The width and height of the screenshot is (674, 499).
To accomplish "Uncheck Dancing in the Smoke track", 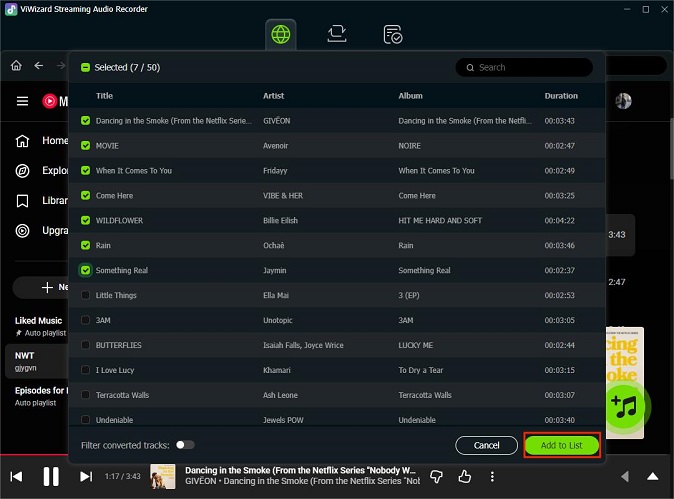I will [86, 121].
